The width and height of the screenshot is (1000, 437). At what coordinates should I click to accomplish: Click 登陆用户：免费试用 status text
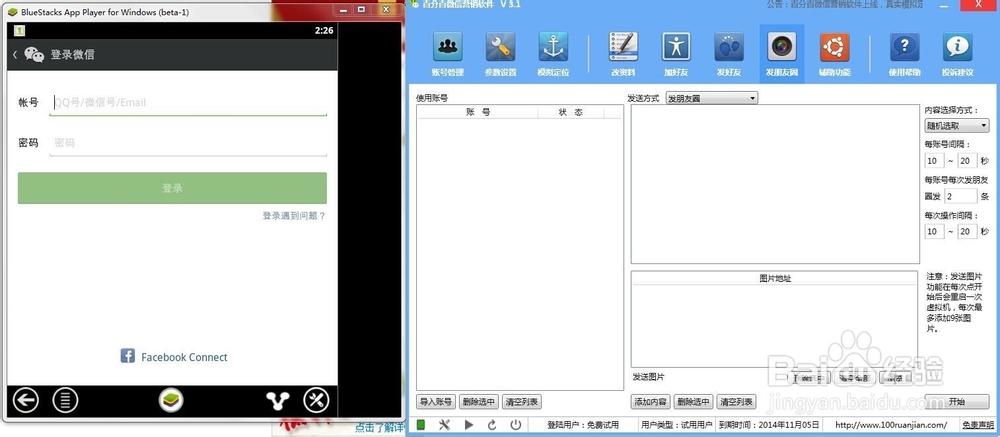(x=583, y=425)
